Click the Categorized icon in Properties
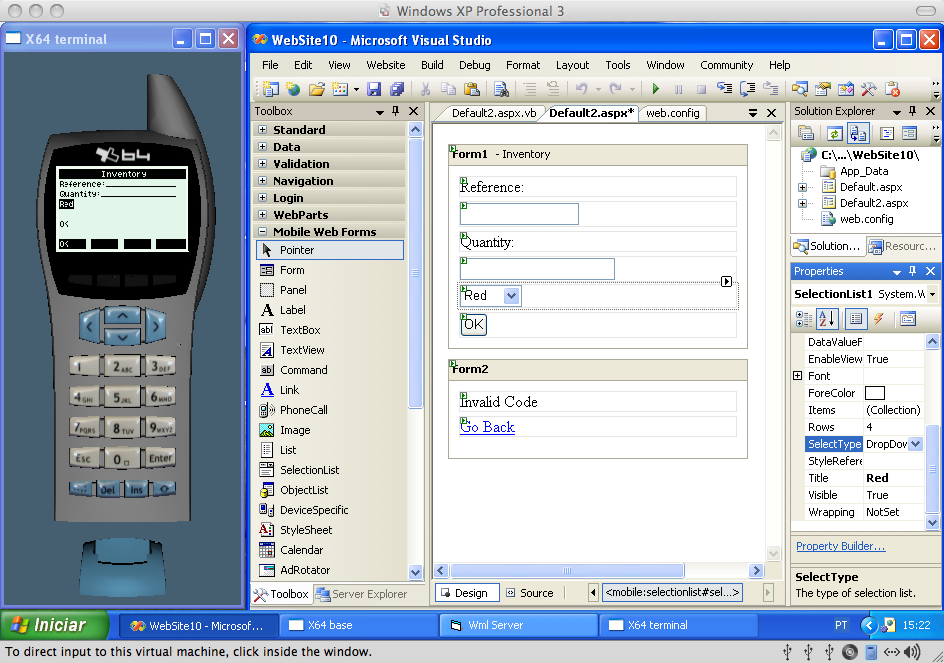The height and width of the screenshot is (663, 944). pos(804,319)
